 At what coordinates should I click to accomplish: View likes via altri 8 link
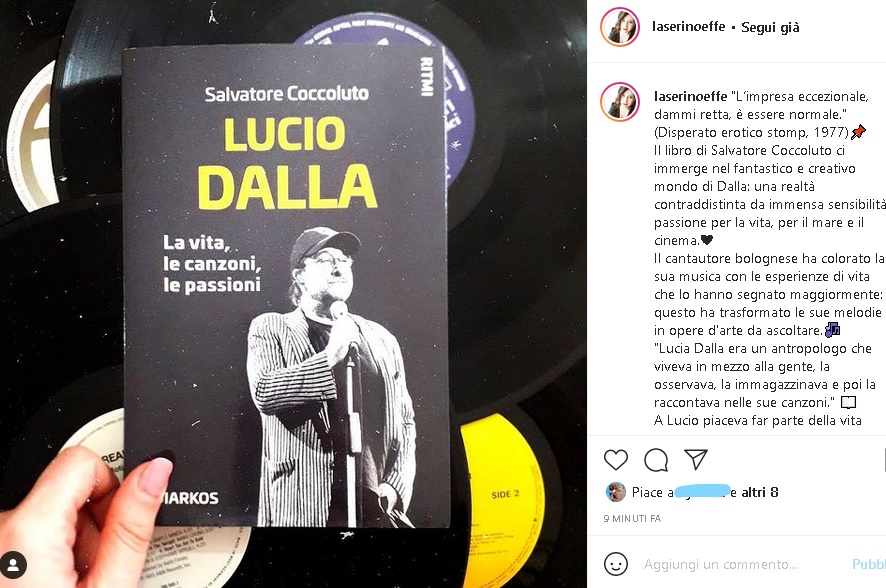759,492
